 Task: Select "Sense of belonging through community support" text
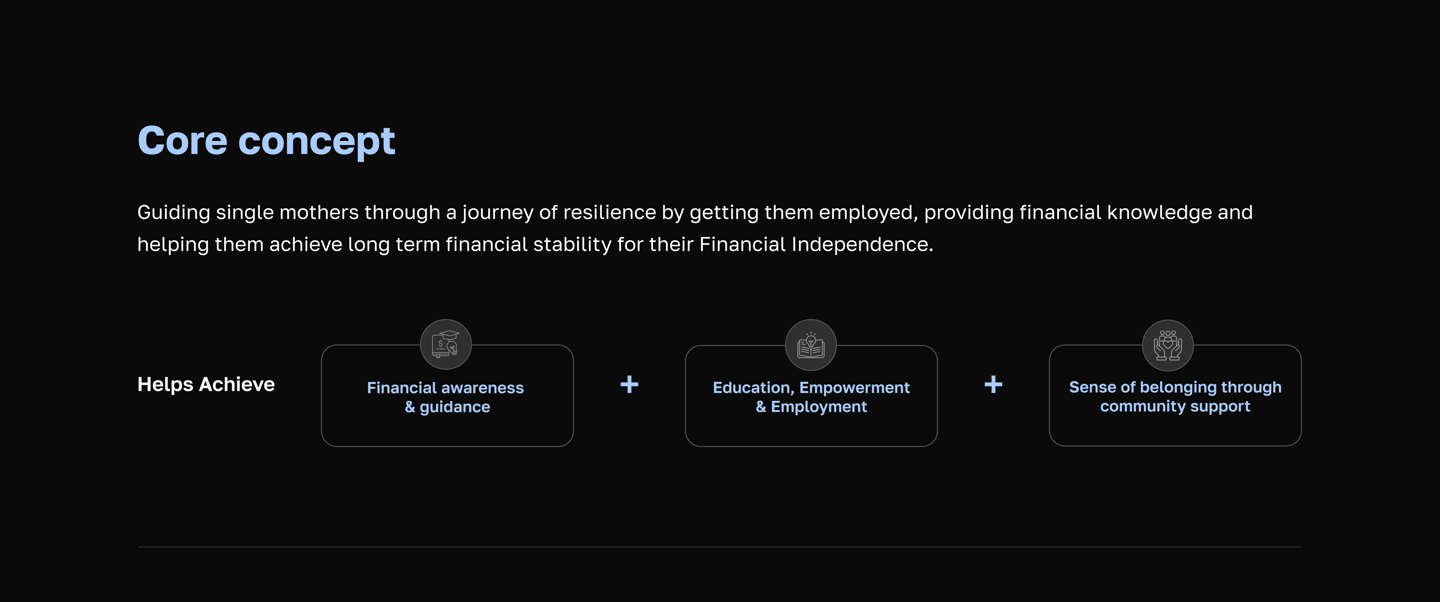[x=1175, y=397]
